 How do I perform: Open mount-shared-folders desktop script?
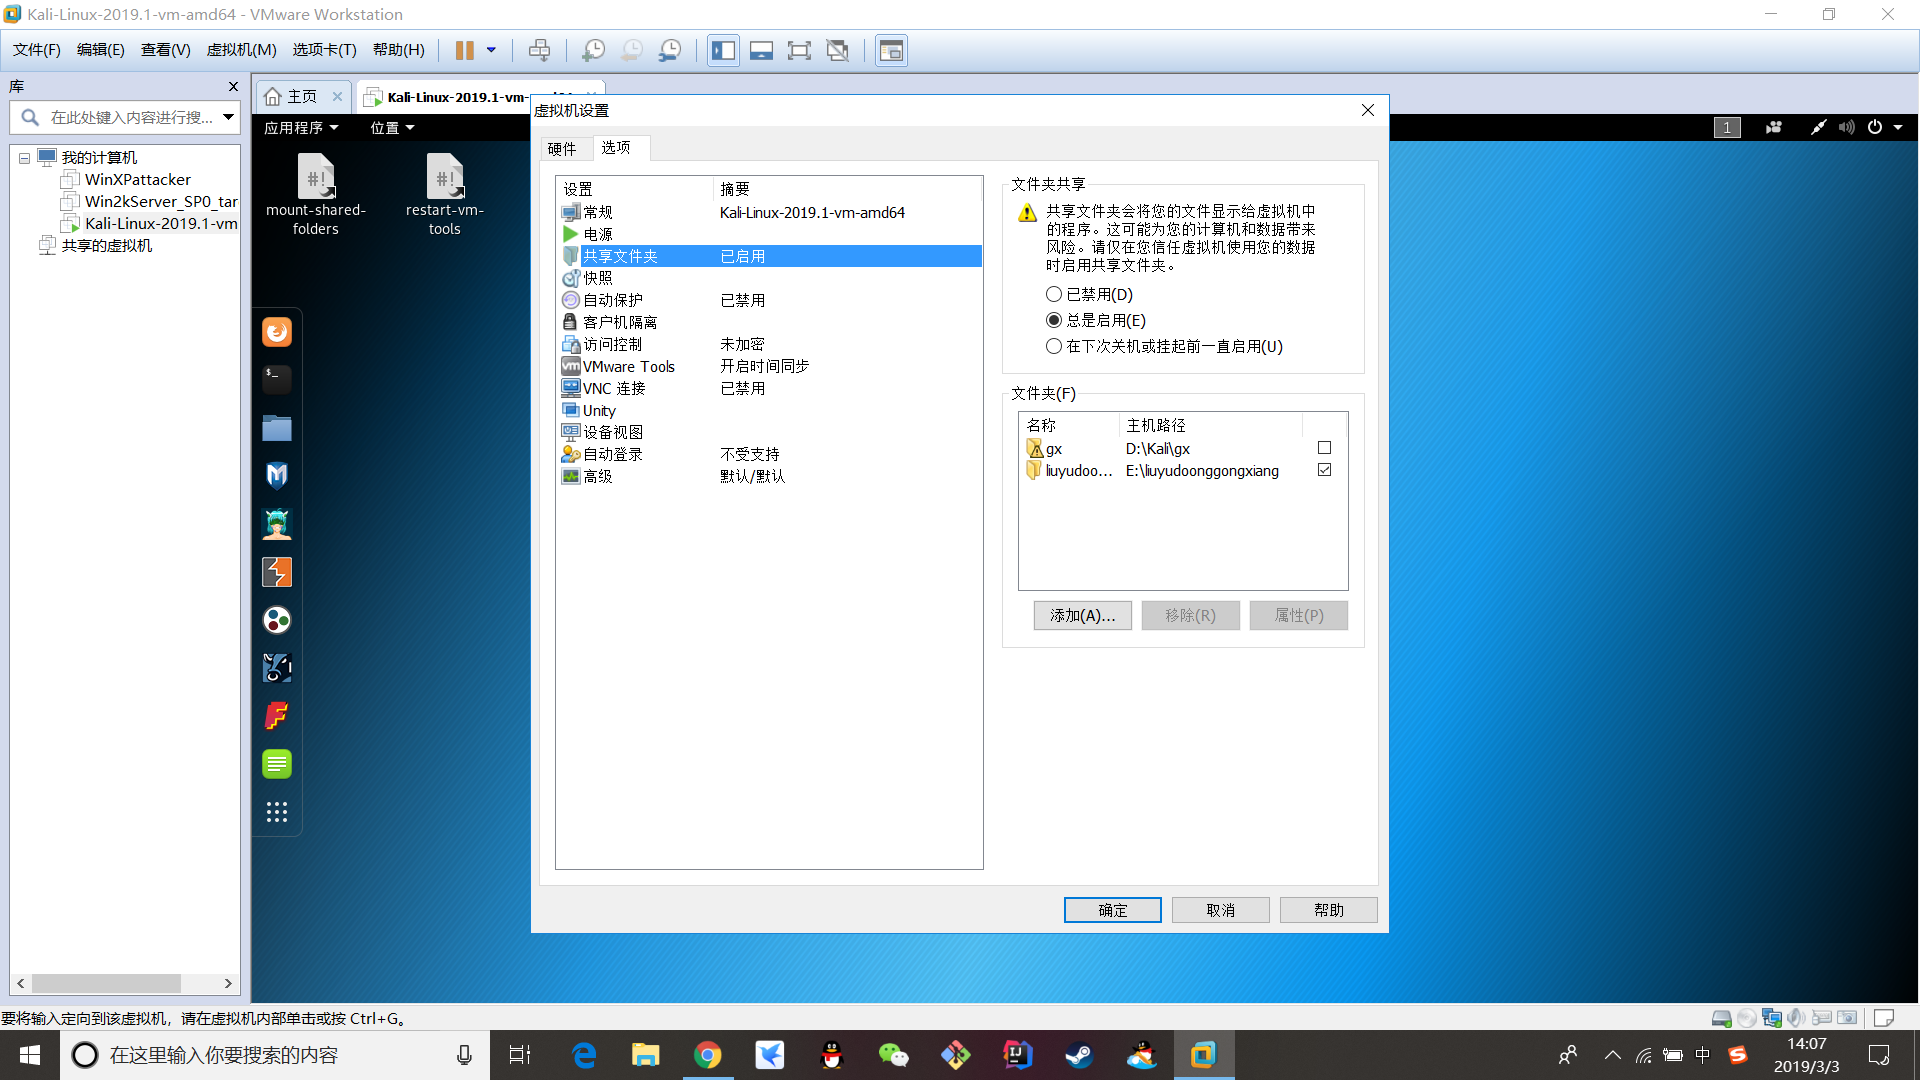pos(315,195)
